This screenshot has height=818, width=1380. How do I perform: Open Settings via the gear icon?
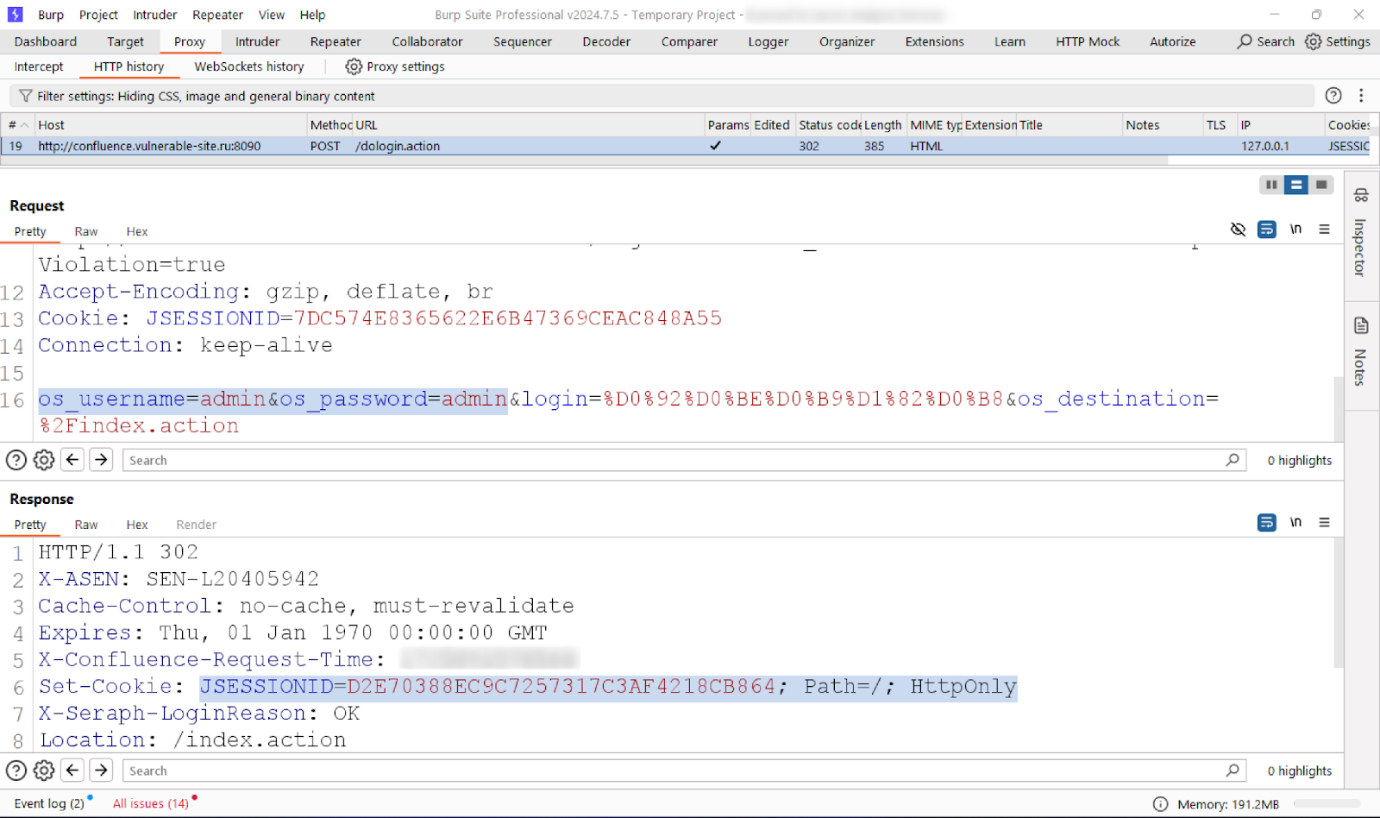1313,42
